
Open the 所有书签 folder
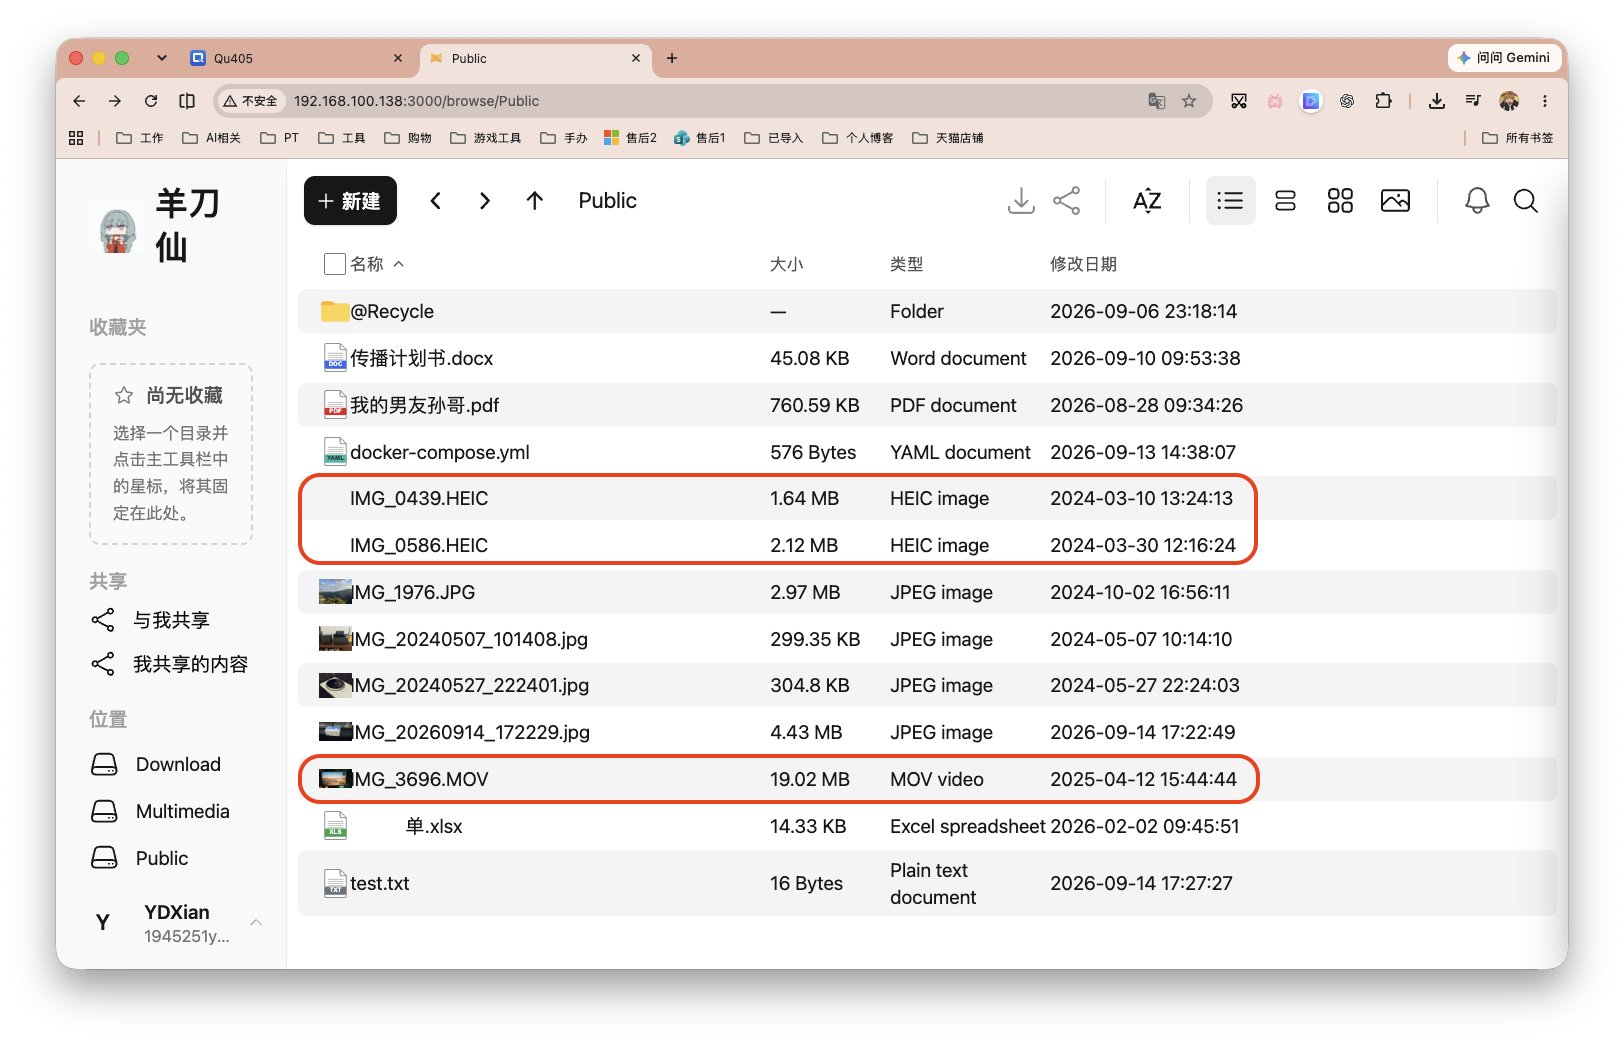[x=1518, y=138]
